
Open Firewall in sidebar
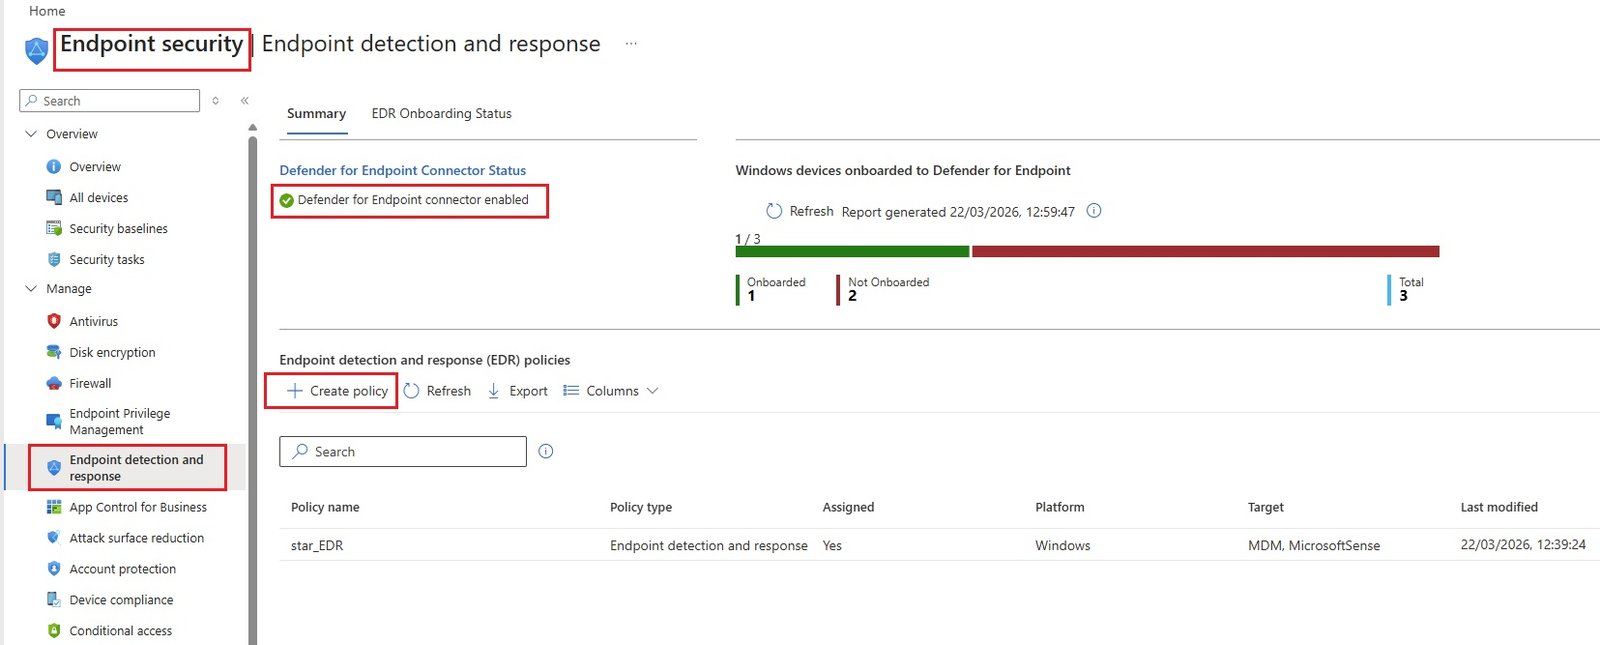[90, 383]
